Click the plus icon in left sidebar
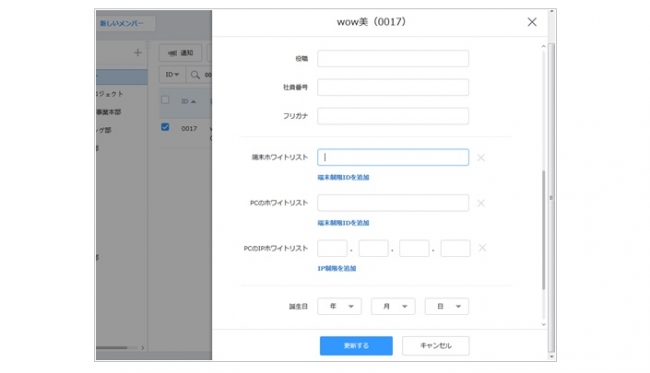Screen dimensions: 650x373 click(138, 53)
